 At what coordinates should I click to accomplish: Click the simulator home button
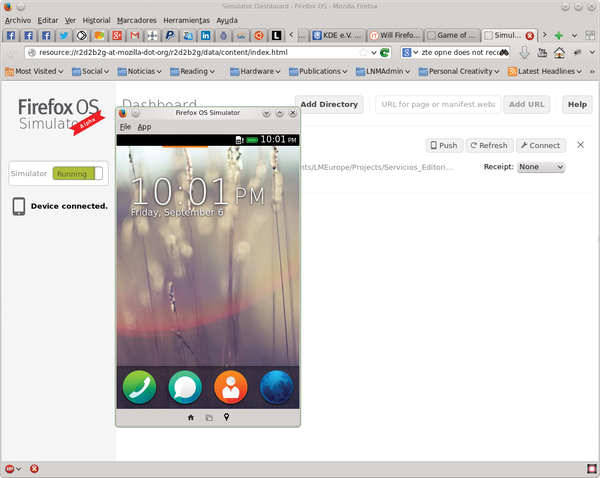pos(191,418)
